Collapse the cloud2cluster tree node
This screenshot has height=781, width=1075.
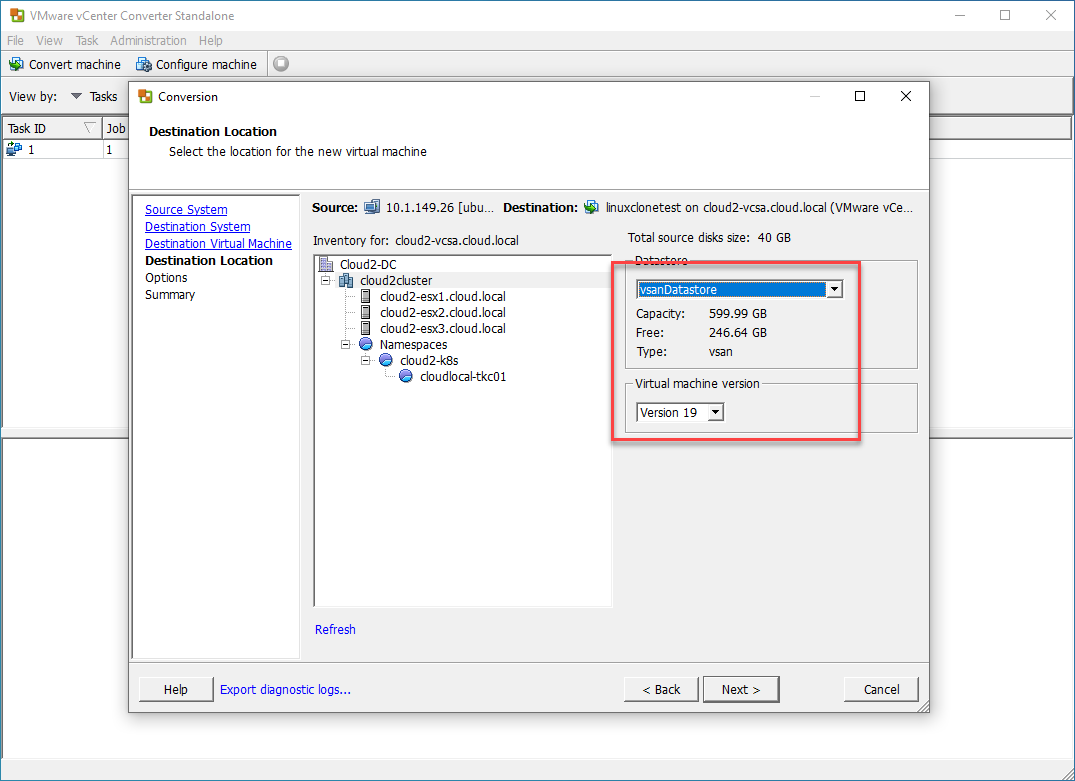pyautogui.click(x=326, y=281)
